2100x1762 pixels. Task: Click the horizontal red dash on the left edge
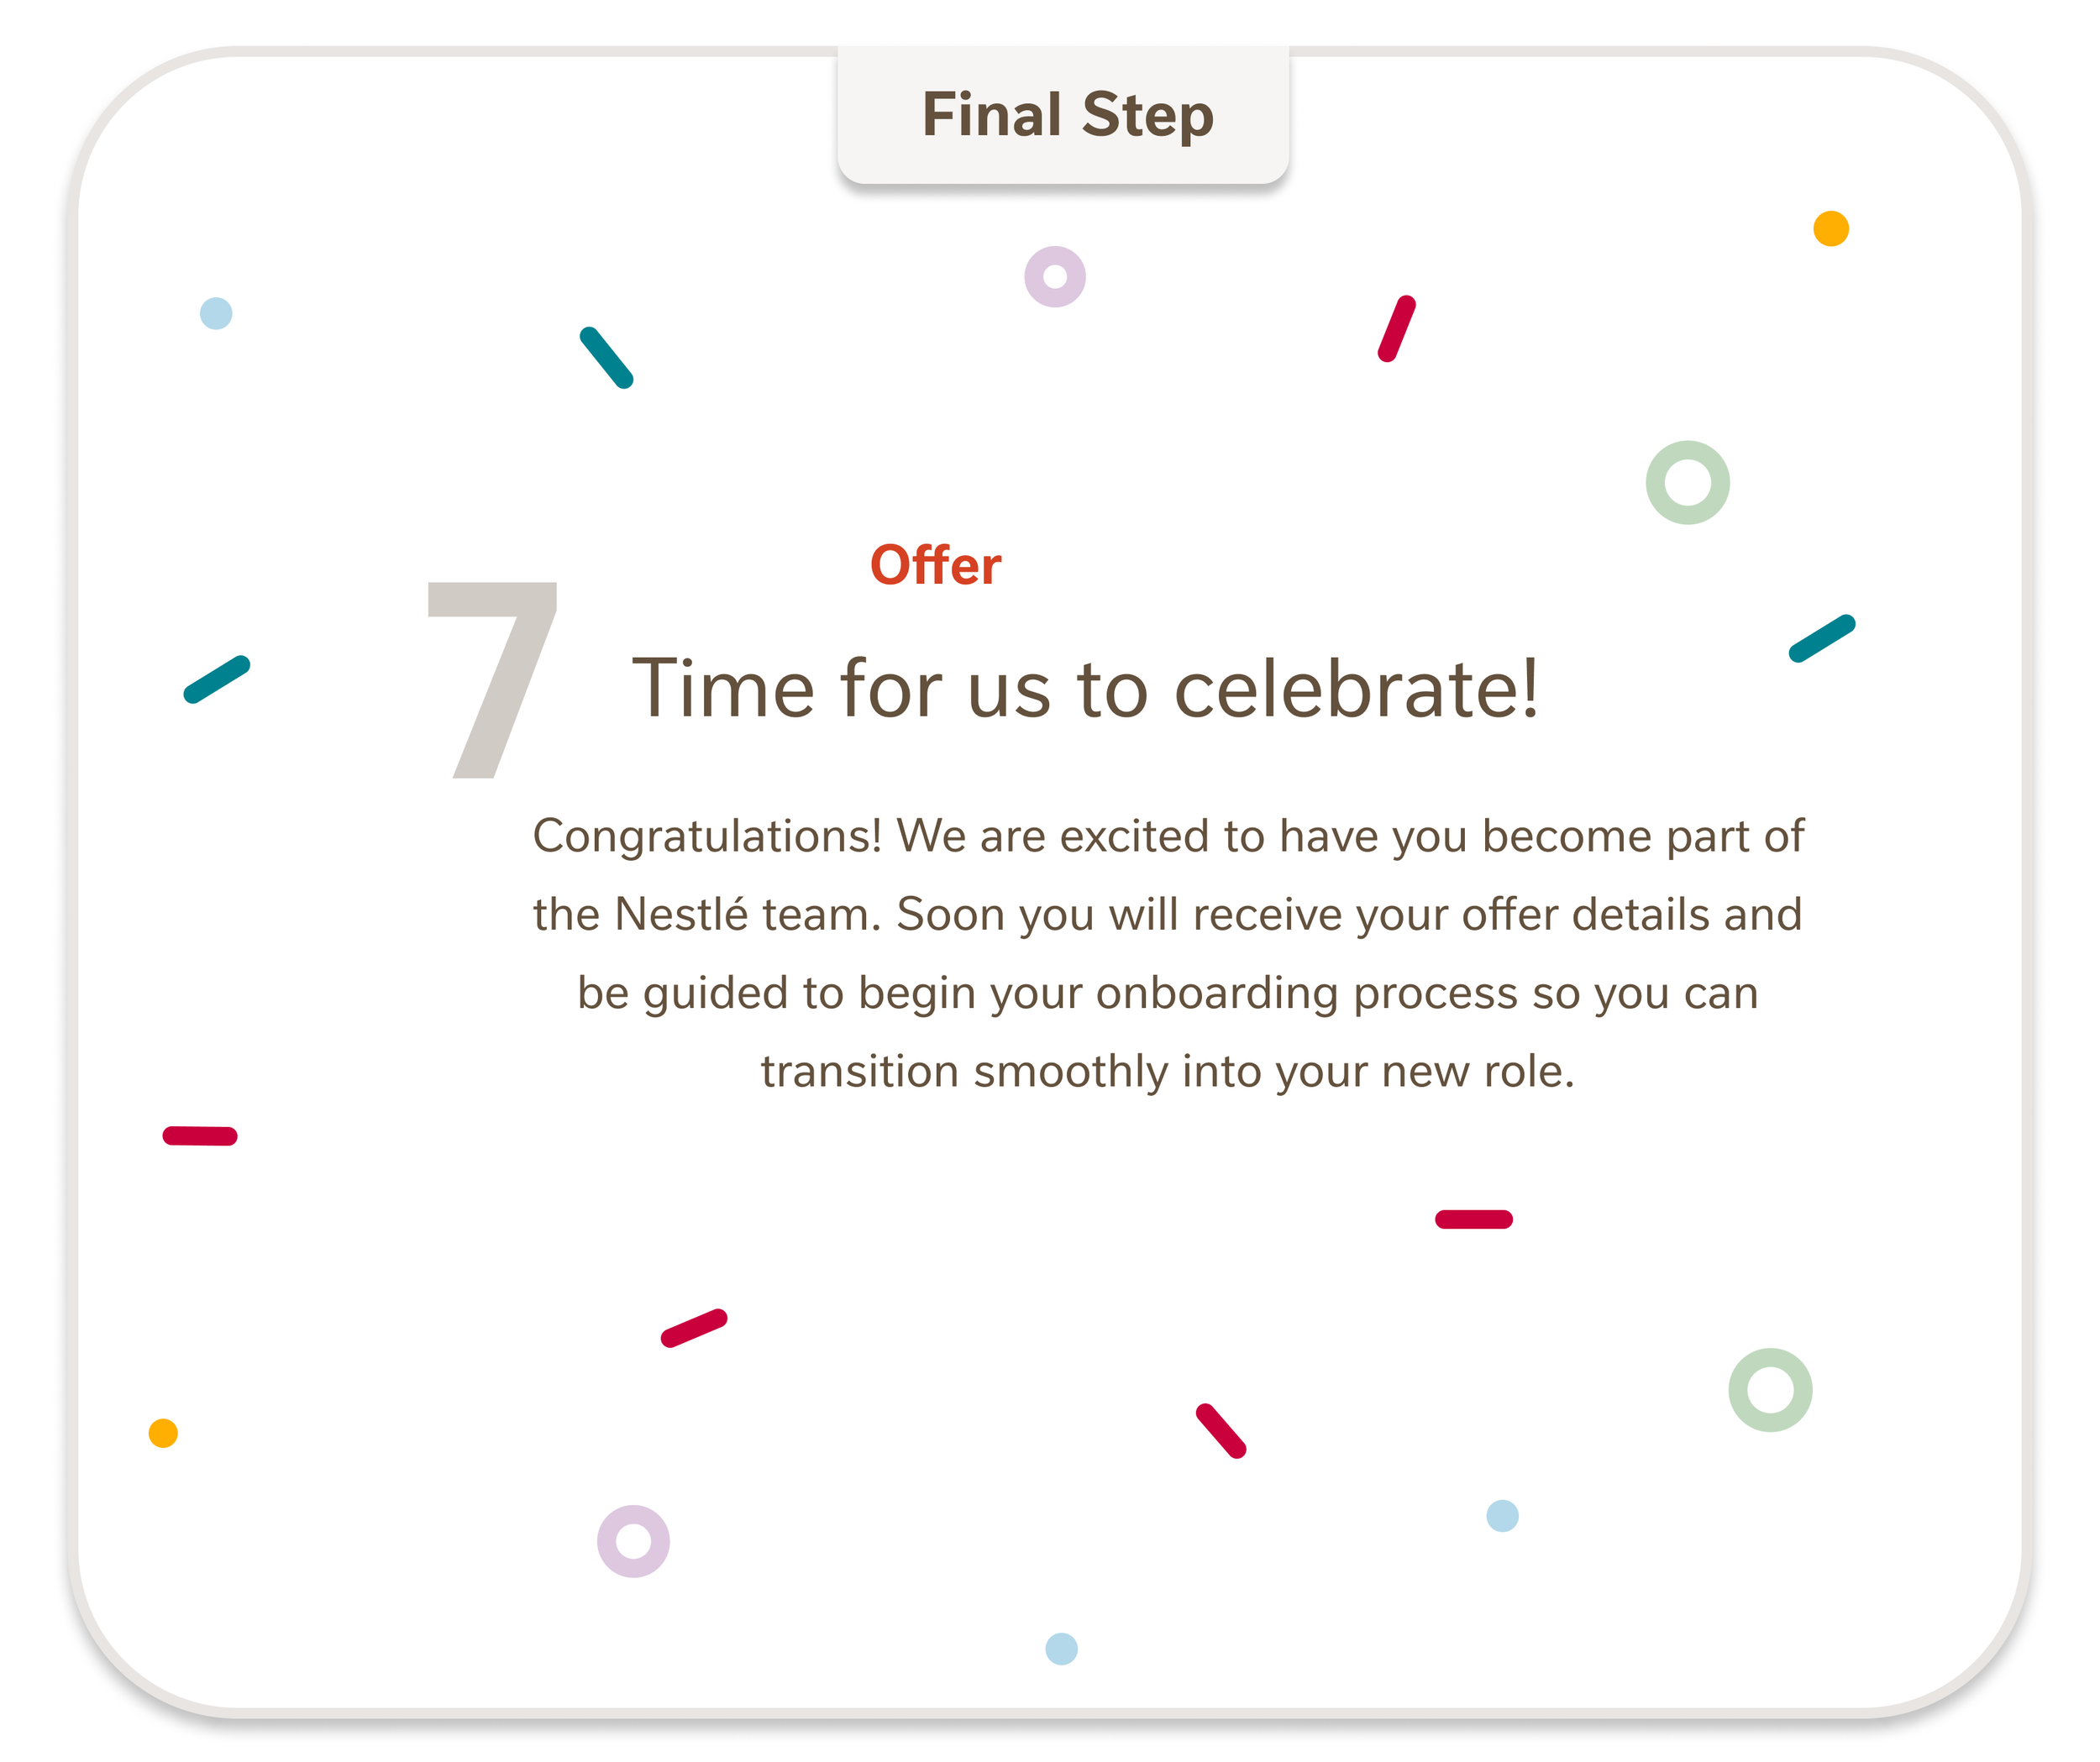pos(200,1136)
